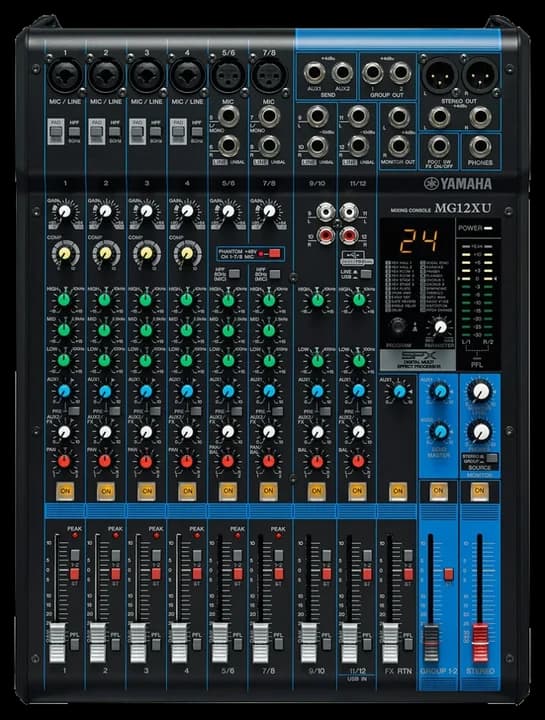Click the MONITOR OUT L jack
Viewport: 545px width, 720px height.
[x=399, y=117]
